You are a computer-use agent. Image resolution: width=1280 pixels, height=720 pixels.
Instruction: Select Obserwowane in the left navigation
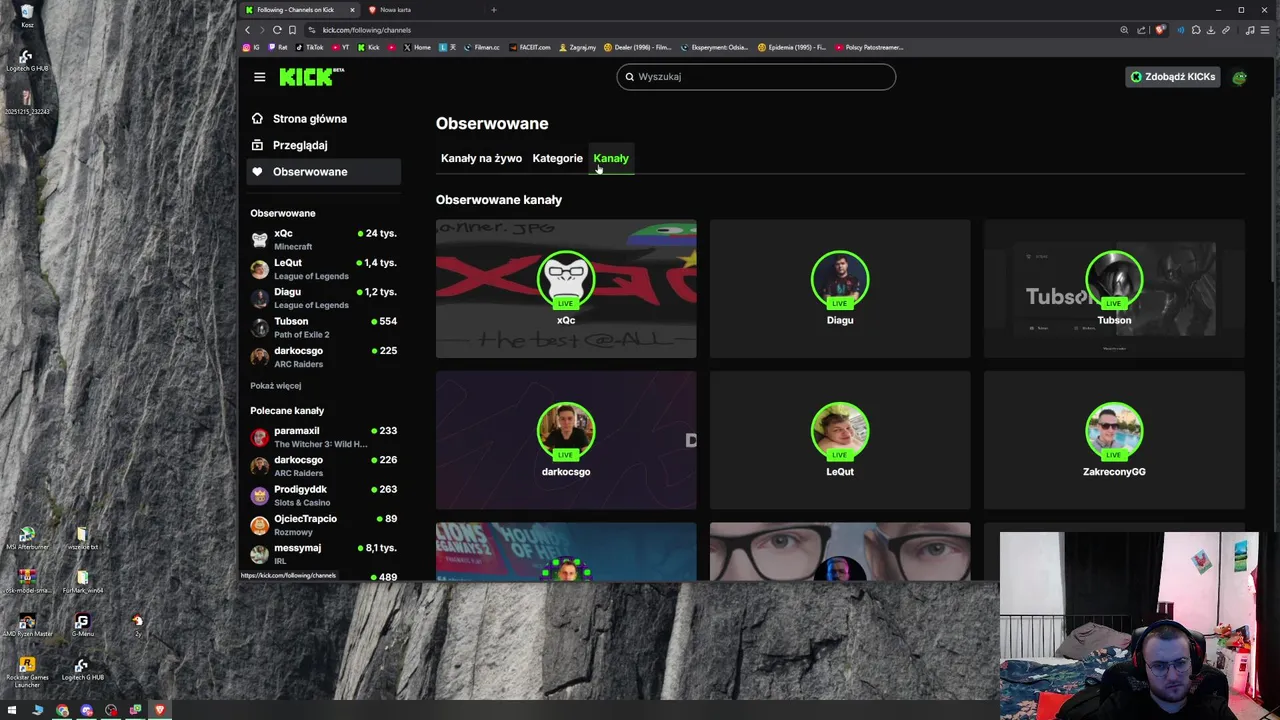[323, 172]
